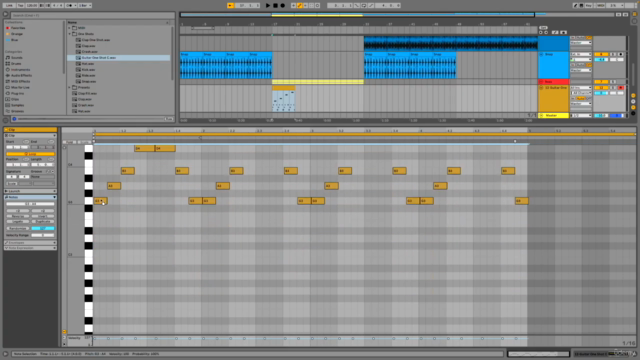The height and width of the screenshot is (360, 640).
Task: Open the 1 Bar quantization dropdown
Action: click(x=84, y=6)
